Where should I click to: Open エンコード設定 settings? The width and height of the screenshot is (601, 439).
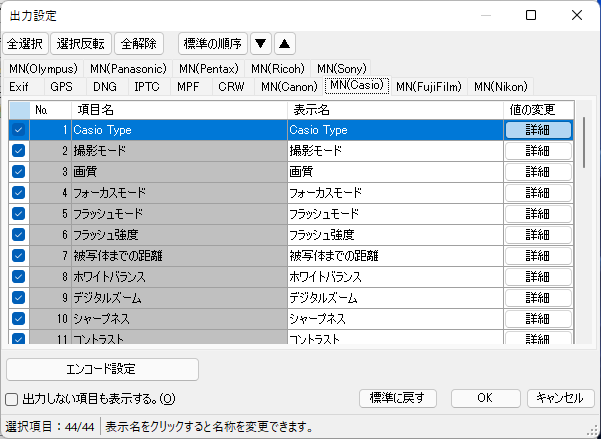[103, 368]
